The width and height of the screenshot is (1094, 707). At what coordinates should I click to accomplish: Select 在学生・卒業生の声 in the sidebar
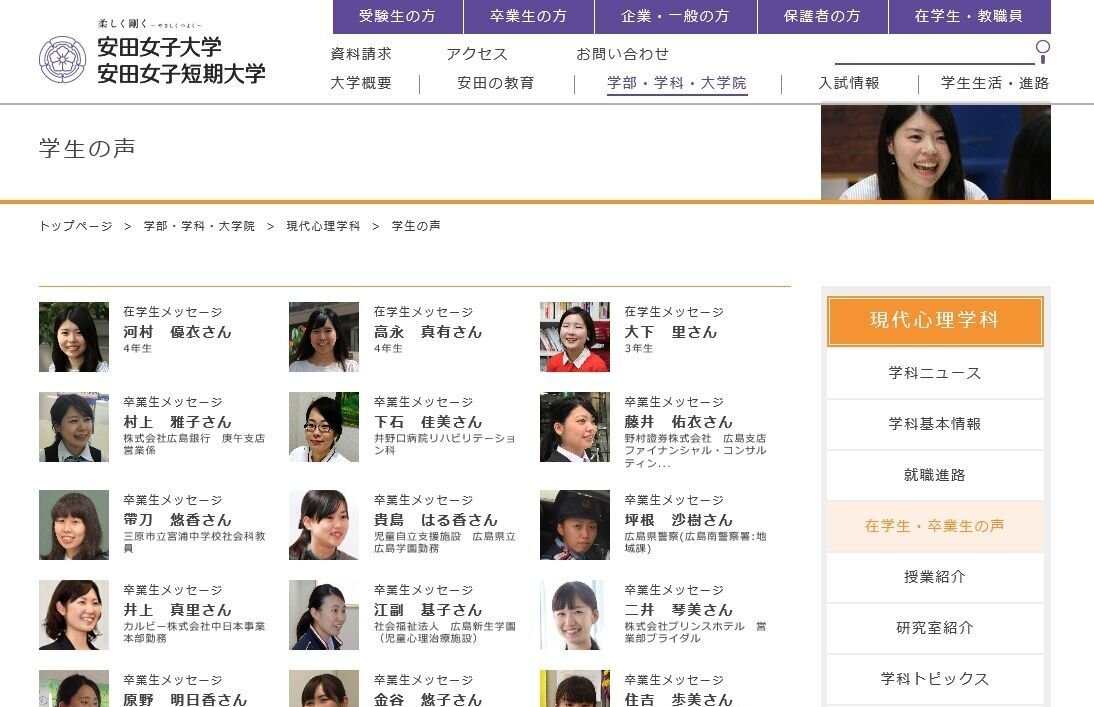(935, 526)
